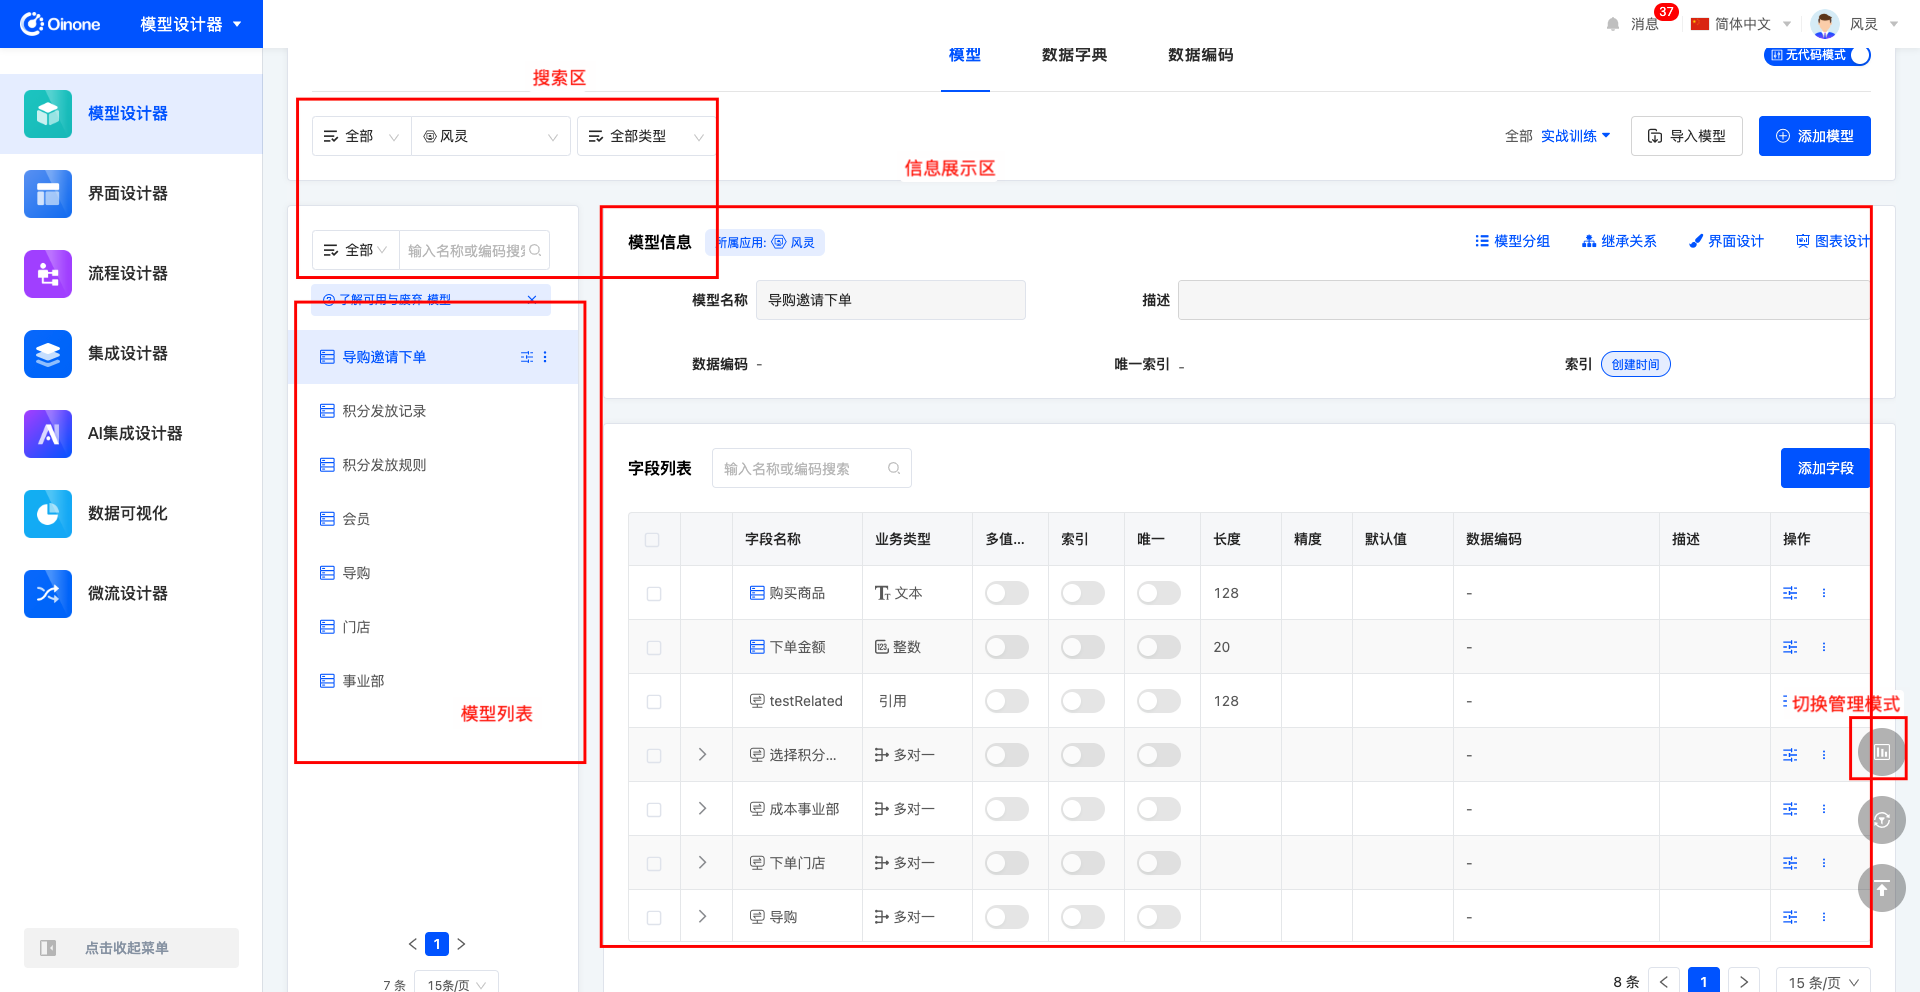The width and height of the screenshot is (1920, 992).
Task: Click the switch management mode floating icon
Action: (1881, 752)
